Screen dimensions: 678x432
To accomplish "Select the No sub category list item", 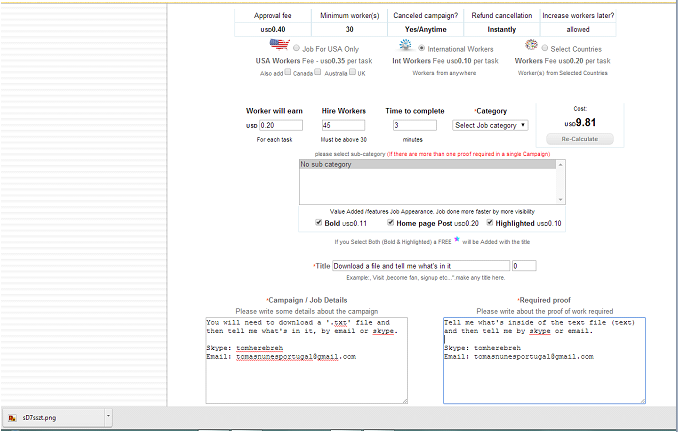I will pyautogui.click(x=428, y=165).
